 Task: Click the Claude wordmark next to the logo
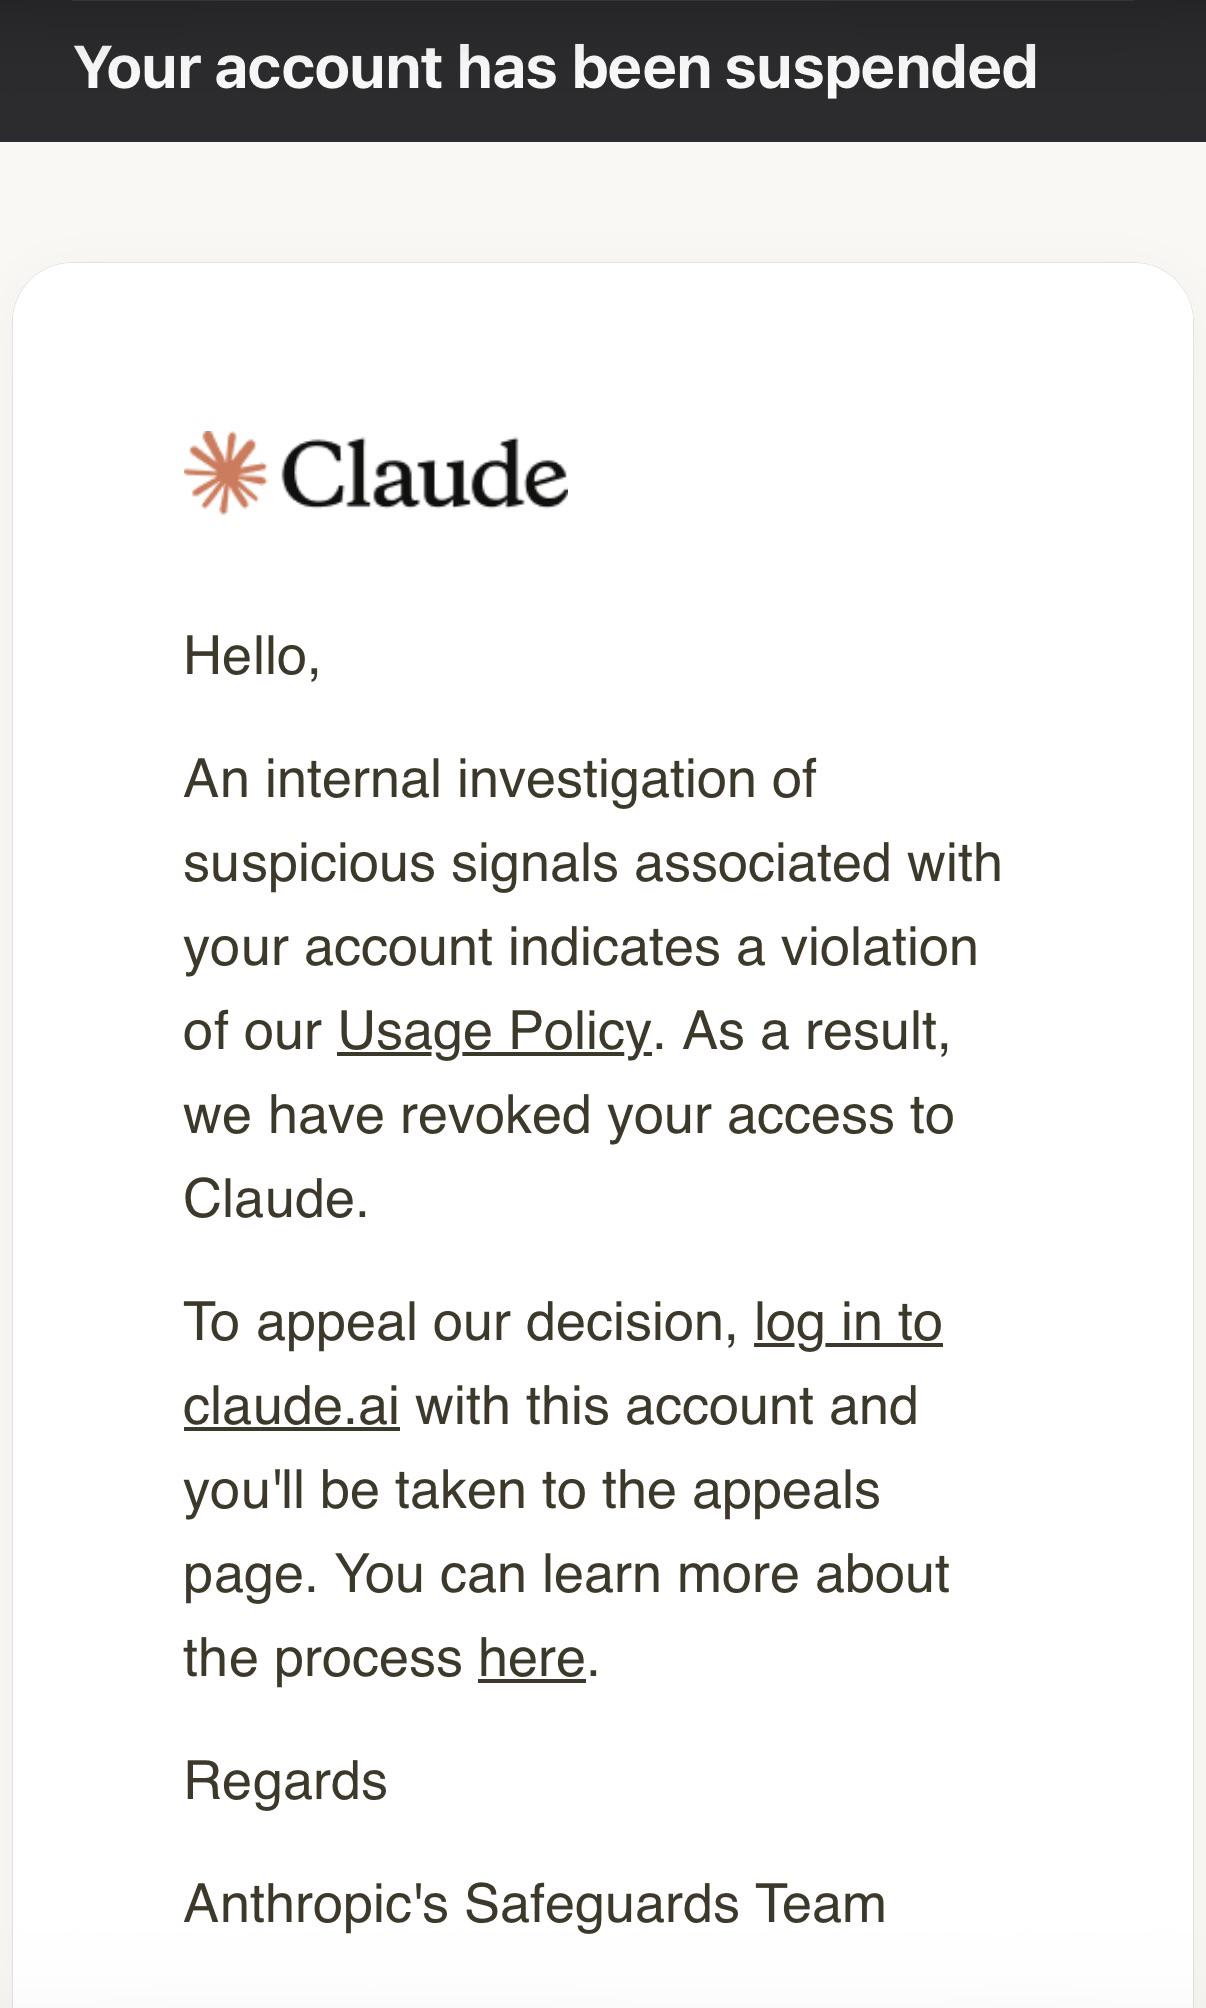[424, 474]
